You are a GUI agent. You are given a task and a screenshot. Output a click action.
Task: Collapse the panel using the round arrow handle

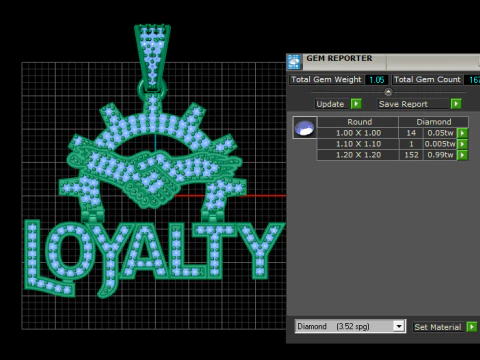coord(388,92)
